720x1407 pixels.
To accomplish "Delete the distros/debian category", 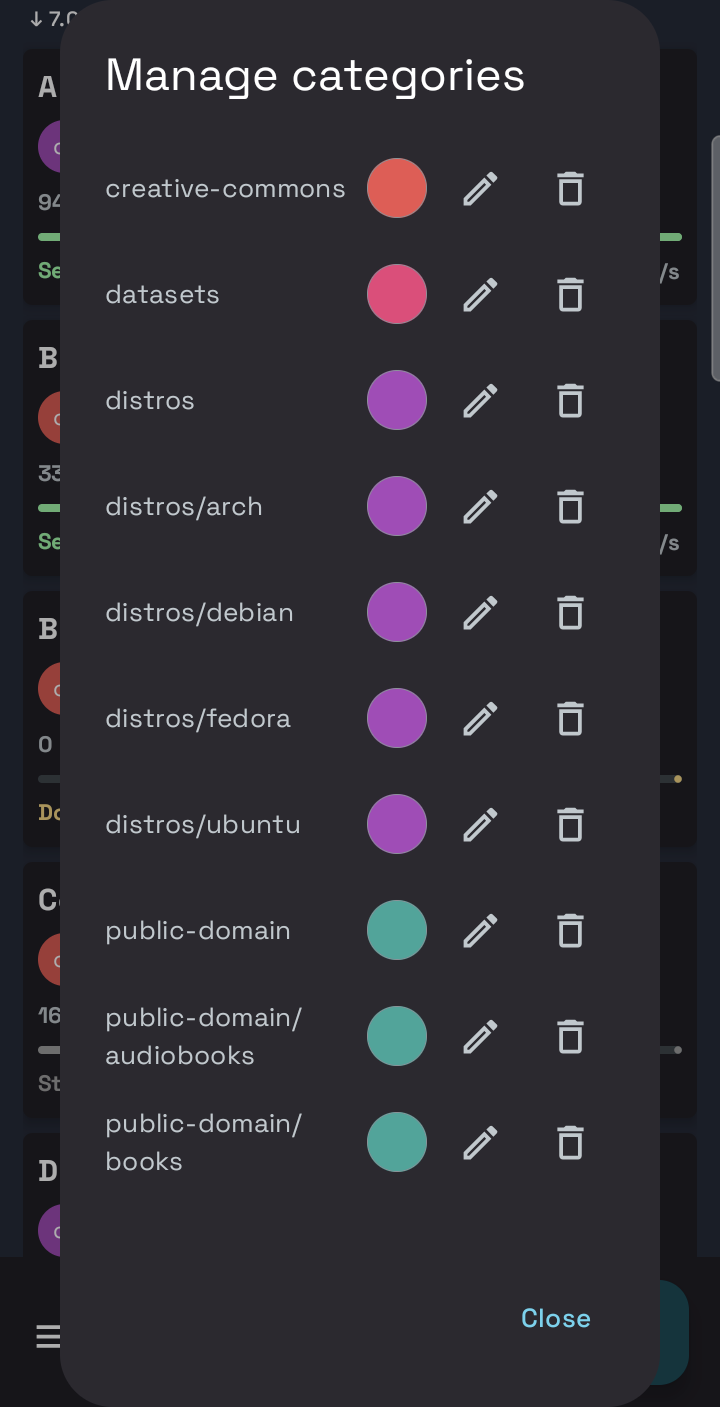I will (570, 612).
